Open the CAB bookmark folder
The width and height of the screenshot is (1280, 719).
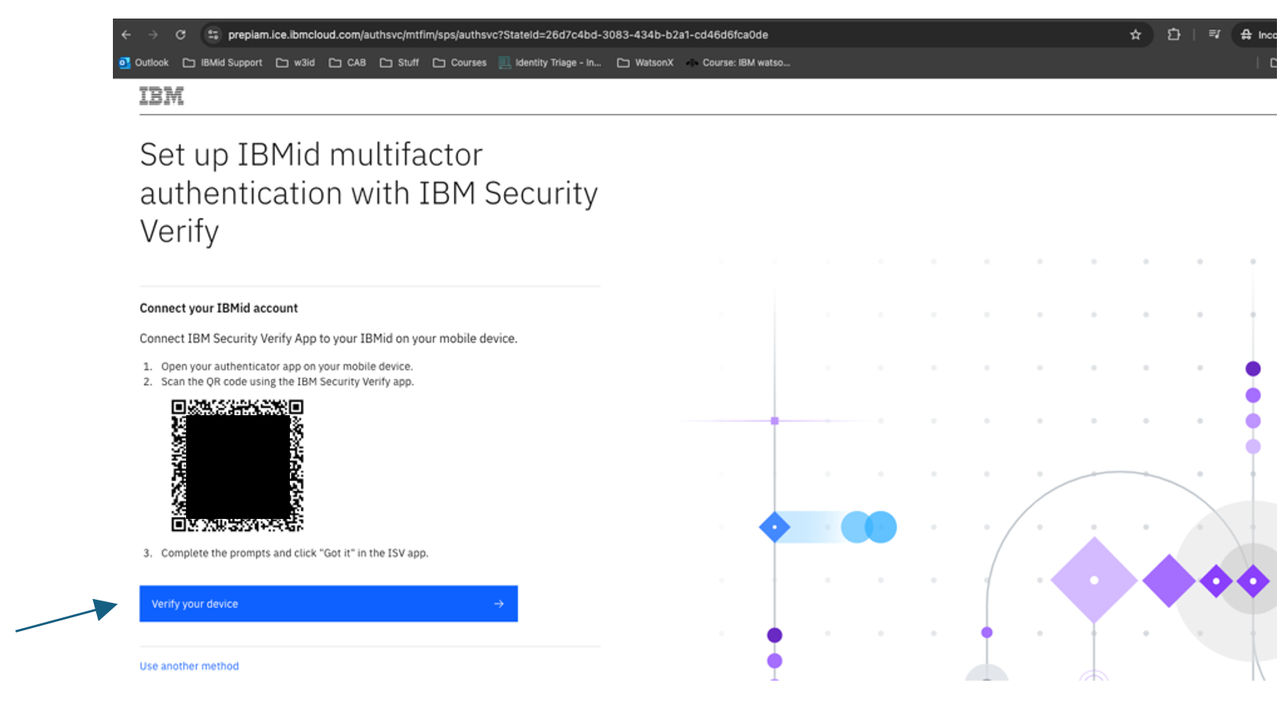(348, 63)
